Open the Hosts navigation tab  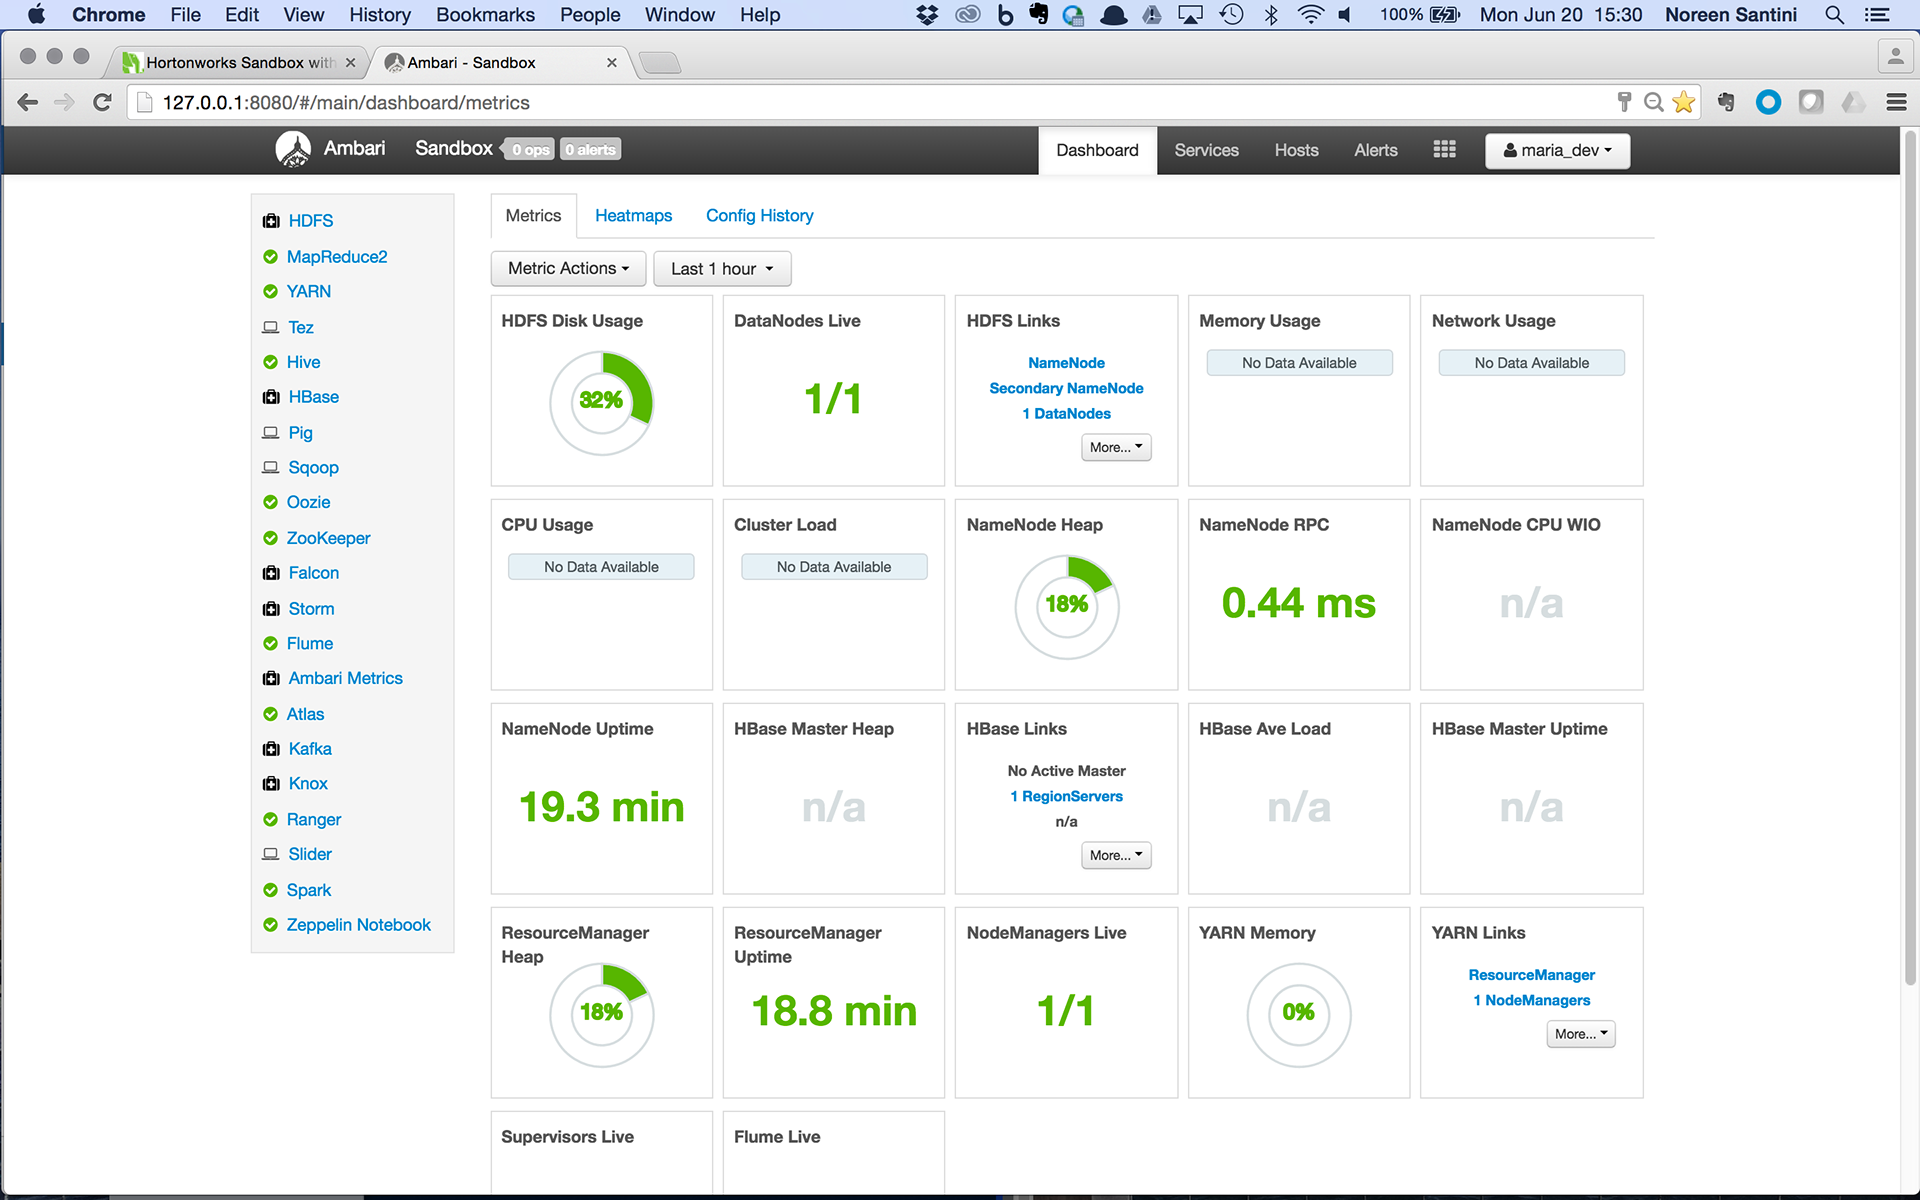(1296, 150)
